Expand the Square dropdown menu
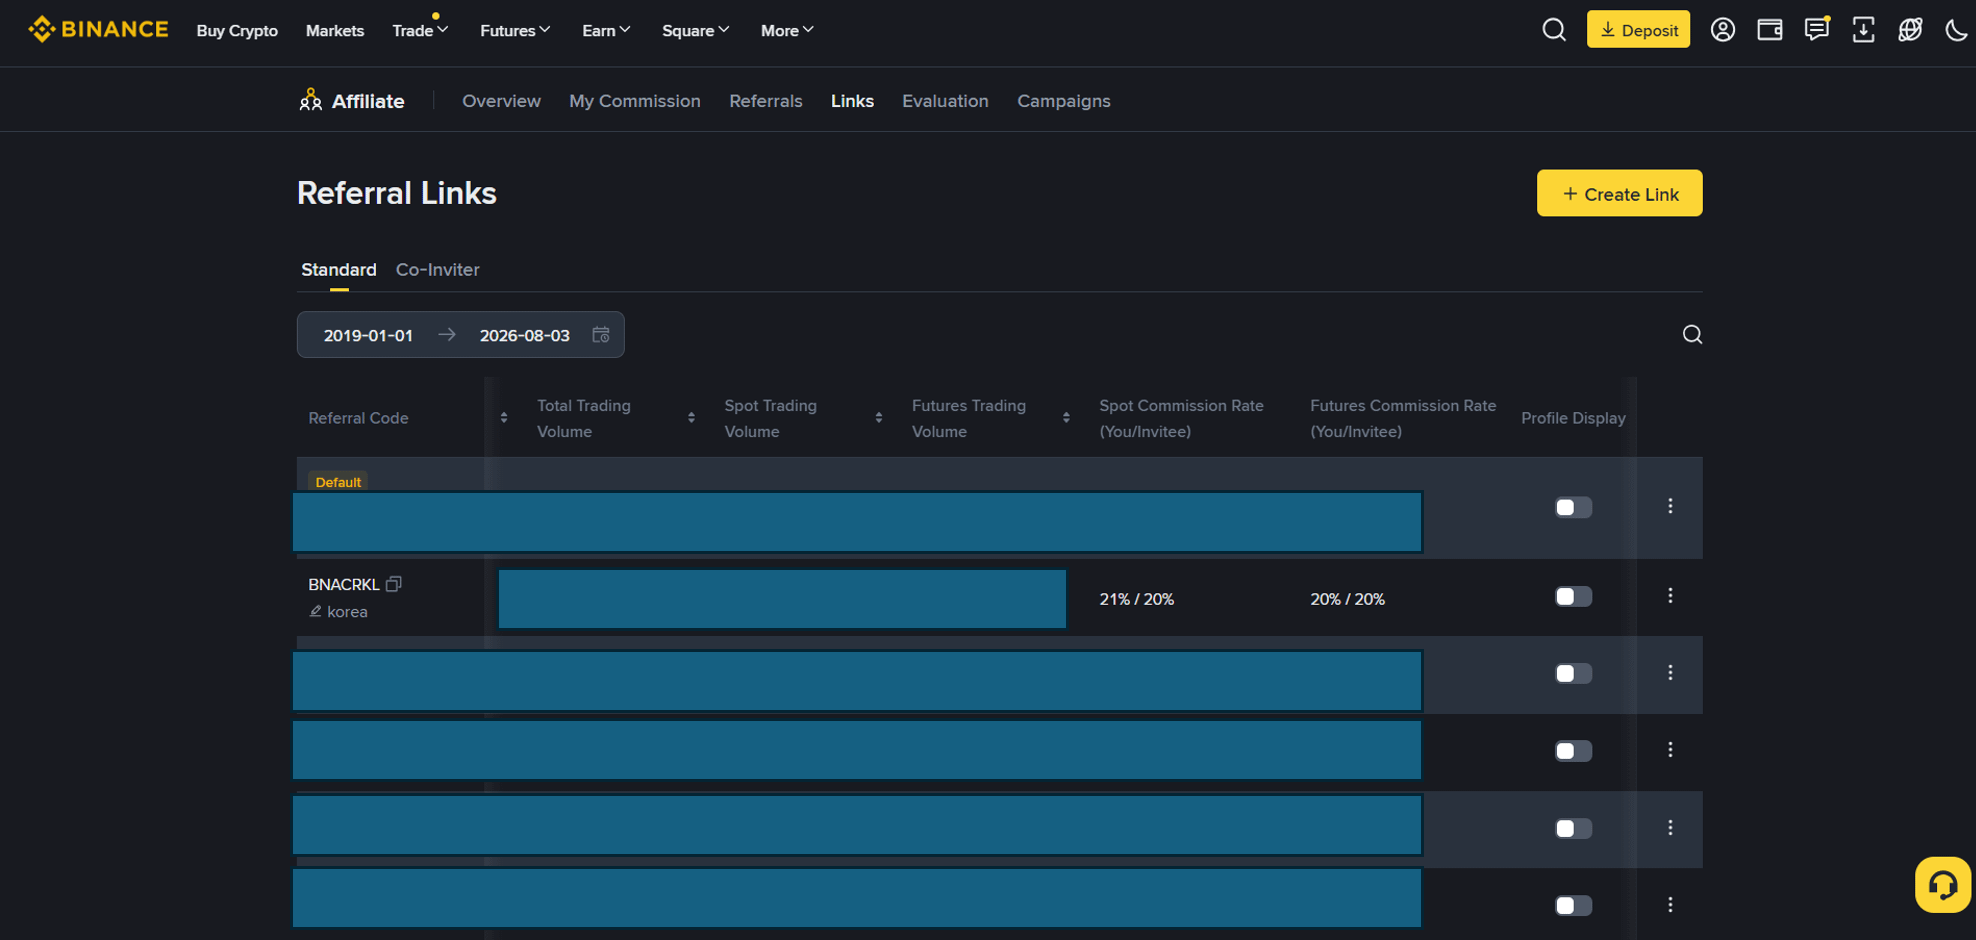Image resolution: width=1976 pixels, height=940 pixels. (x=695, y=30)
